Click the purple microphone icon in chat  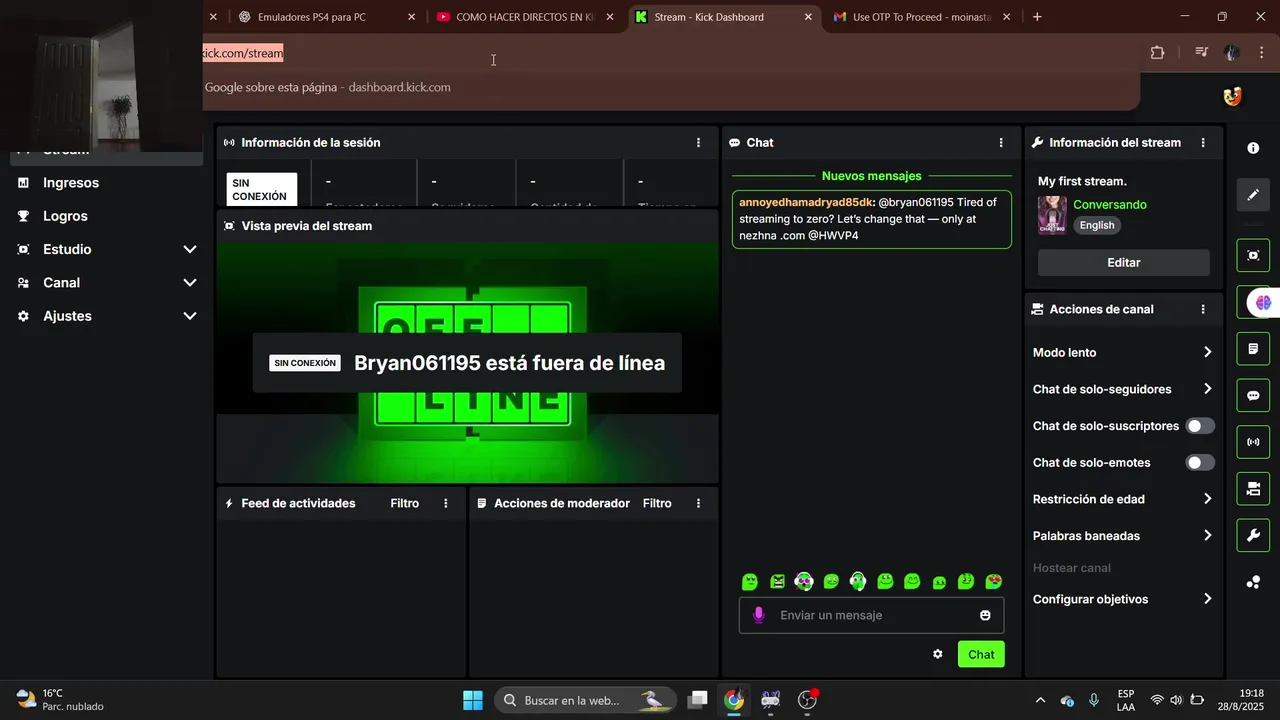click(759, 615)
